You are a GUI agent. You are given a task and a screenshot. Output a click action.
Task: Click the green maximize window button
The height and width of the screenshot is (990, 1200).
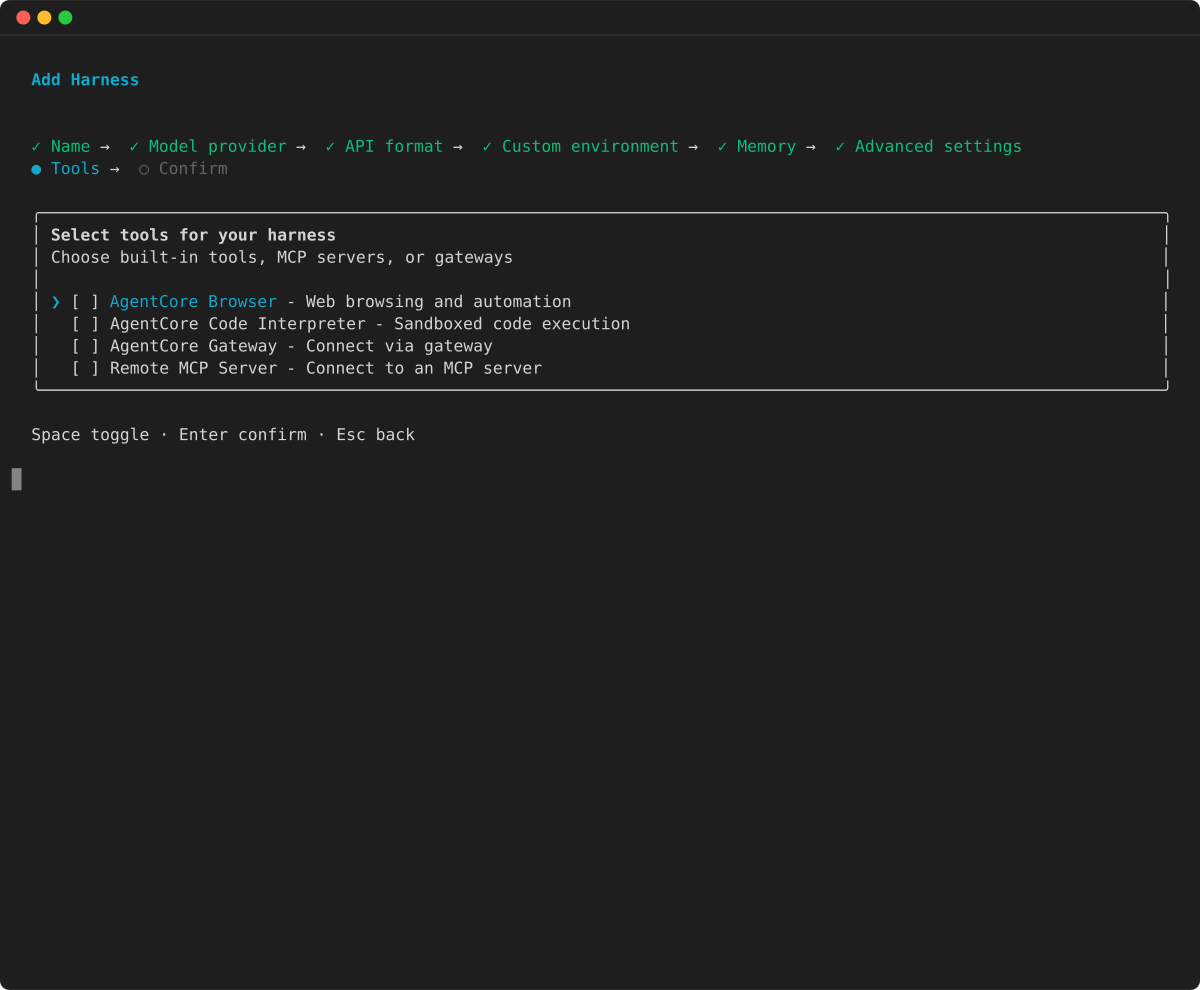(65, 17)
